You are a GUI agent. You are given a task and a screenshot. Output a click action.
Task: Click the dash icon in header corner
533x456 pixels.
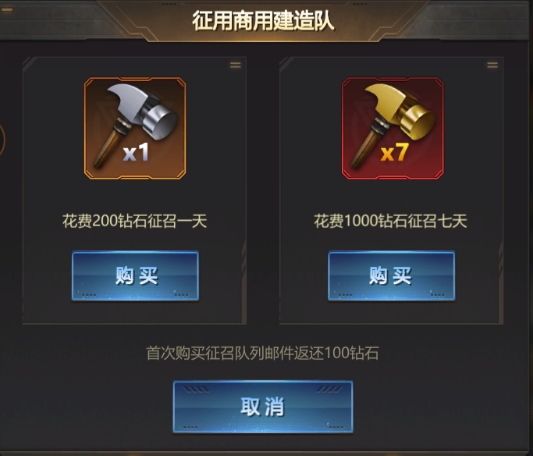pos(7,10)
